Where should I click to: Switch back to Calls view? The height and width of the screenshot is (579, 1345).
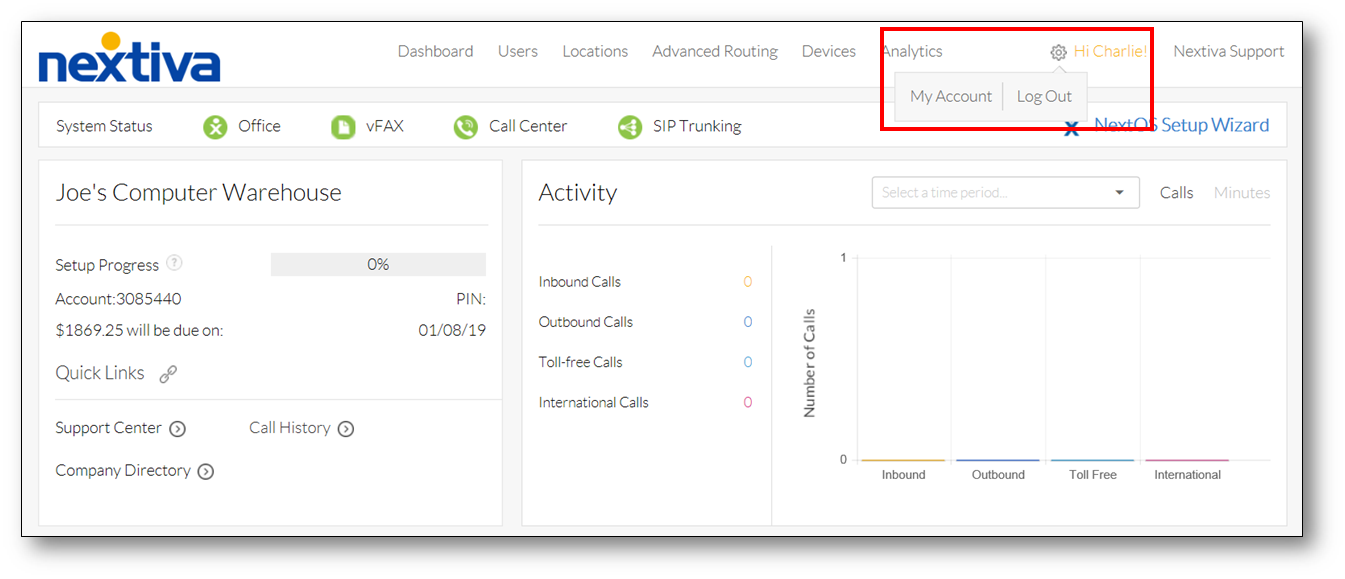[x=1176, y=192]
